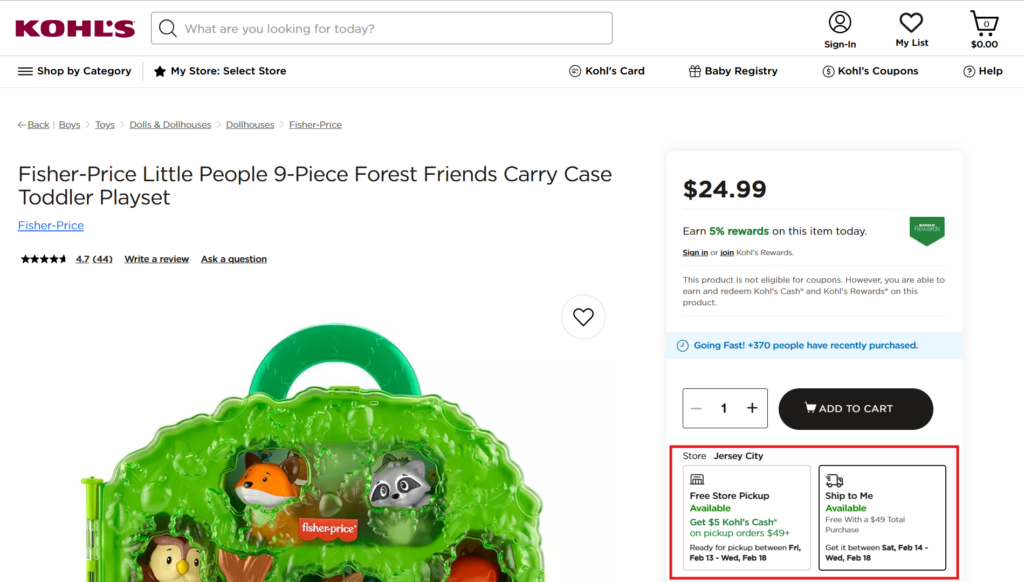Click the search magnifier icon

coord(168,28)
